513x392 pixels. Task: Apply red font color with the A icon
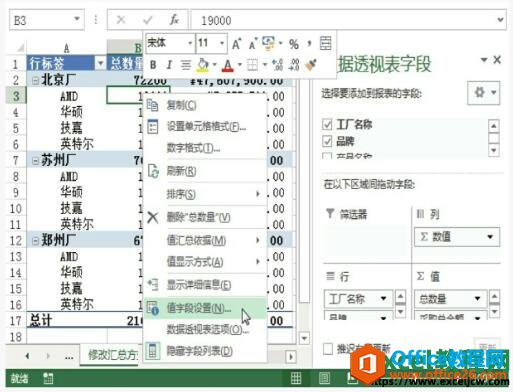pos(228,65)
